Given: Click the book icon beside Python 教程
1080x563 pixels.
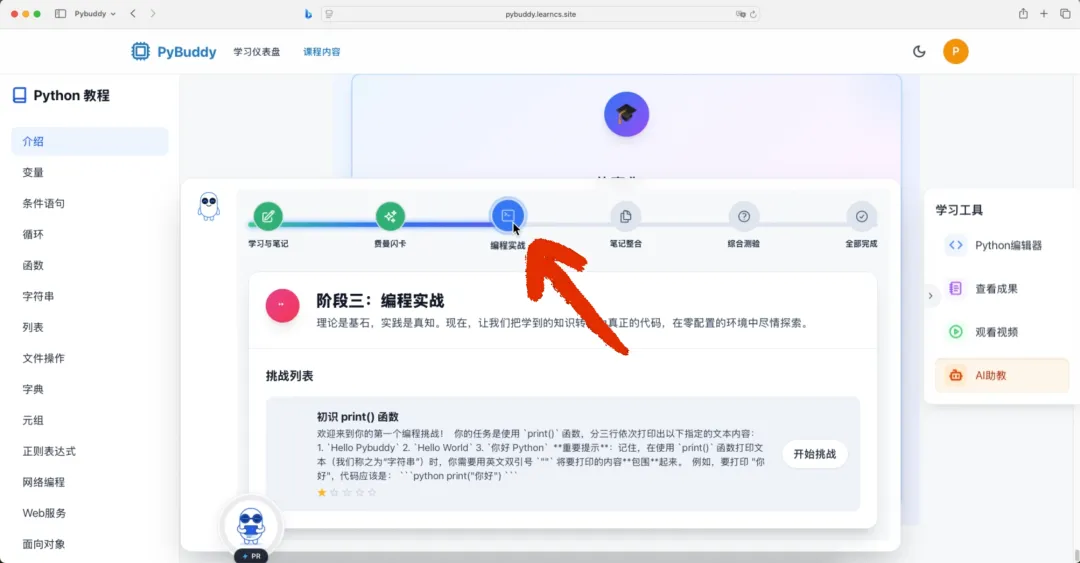Looking at the screenshot, I should 19,95.
